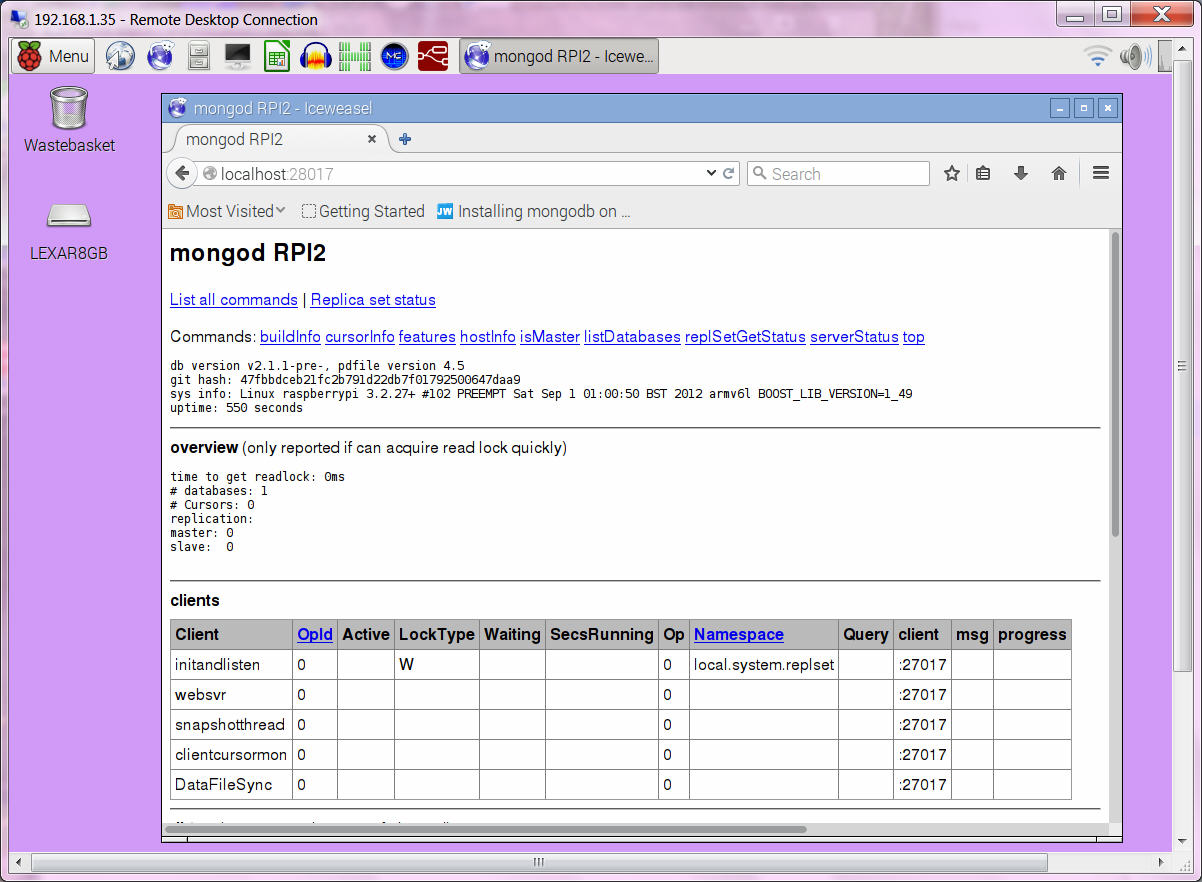Open the downloads arrow icon
The height and width of the screenshot is (882, 1202).
point(1021,174)
